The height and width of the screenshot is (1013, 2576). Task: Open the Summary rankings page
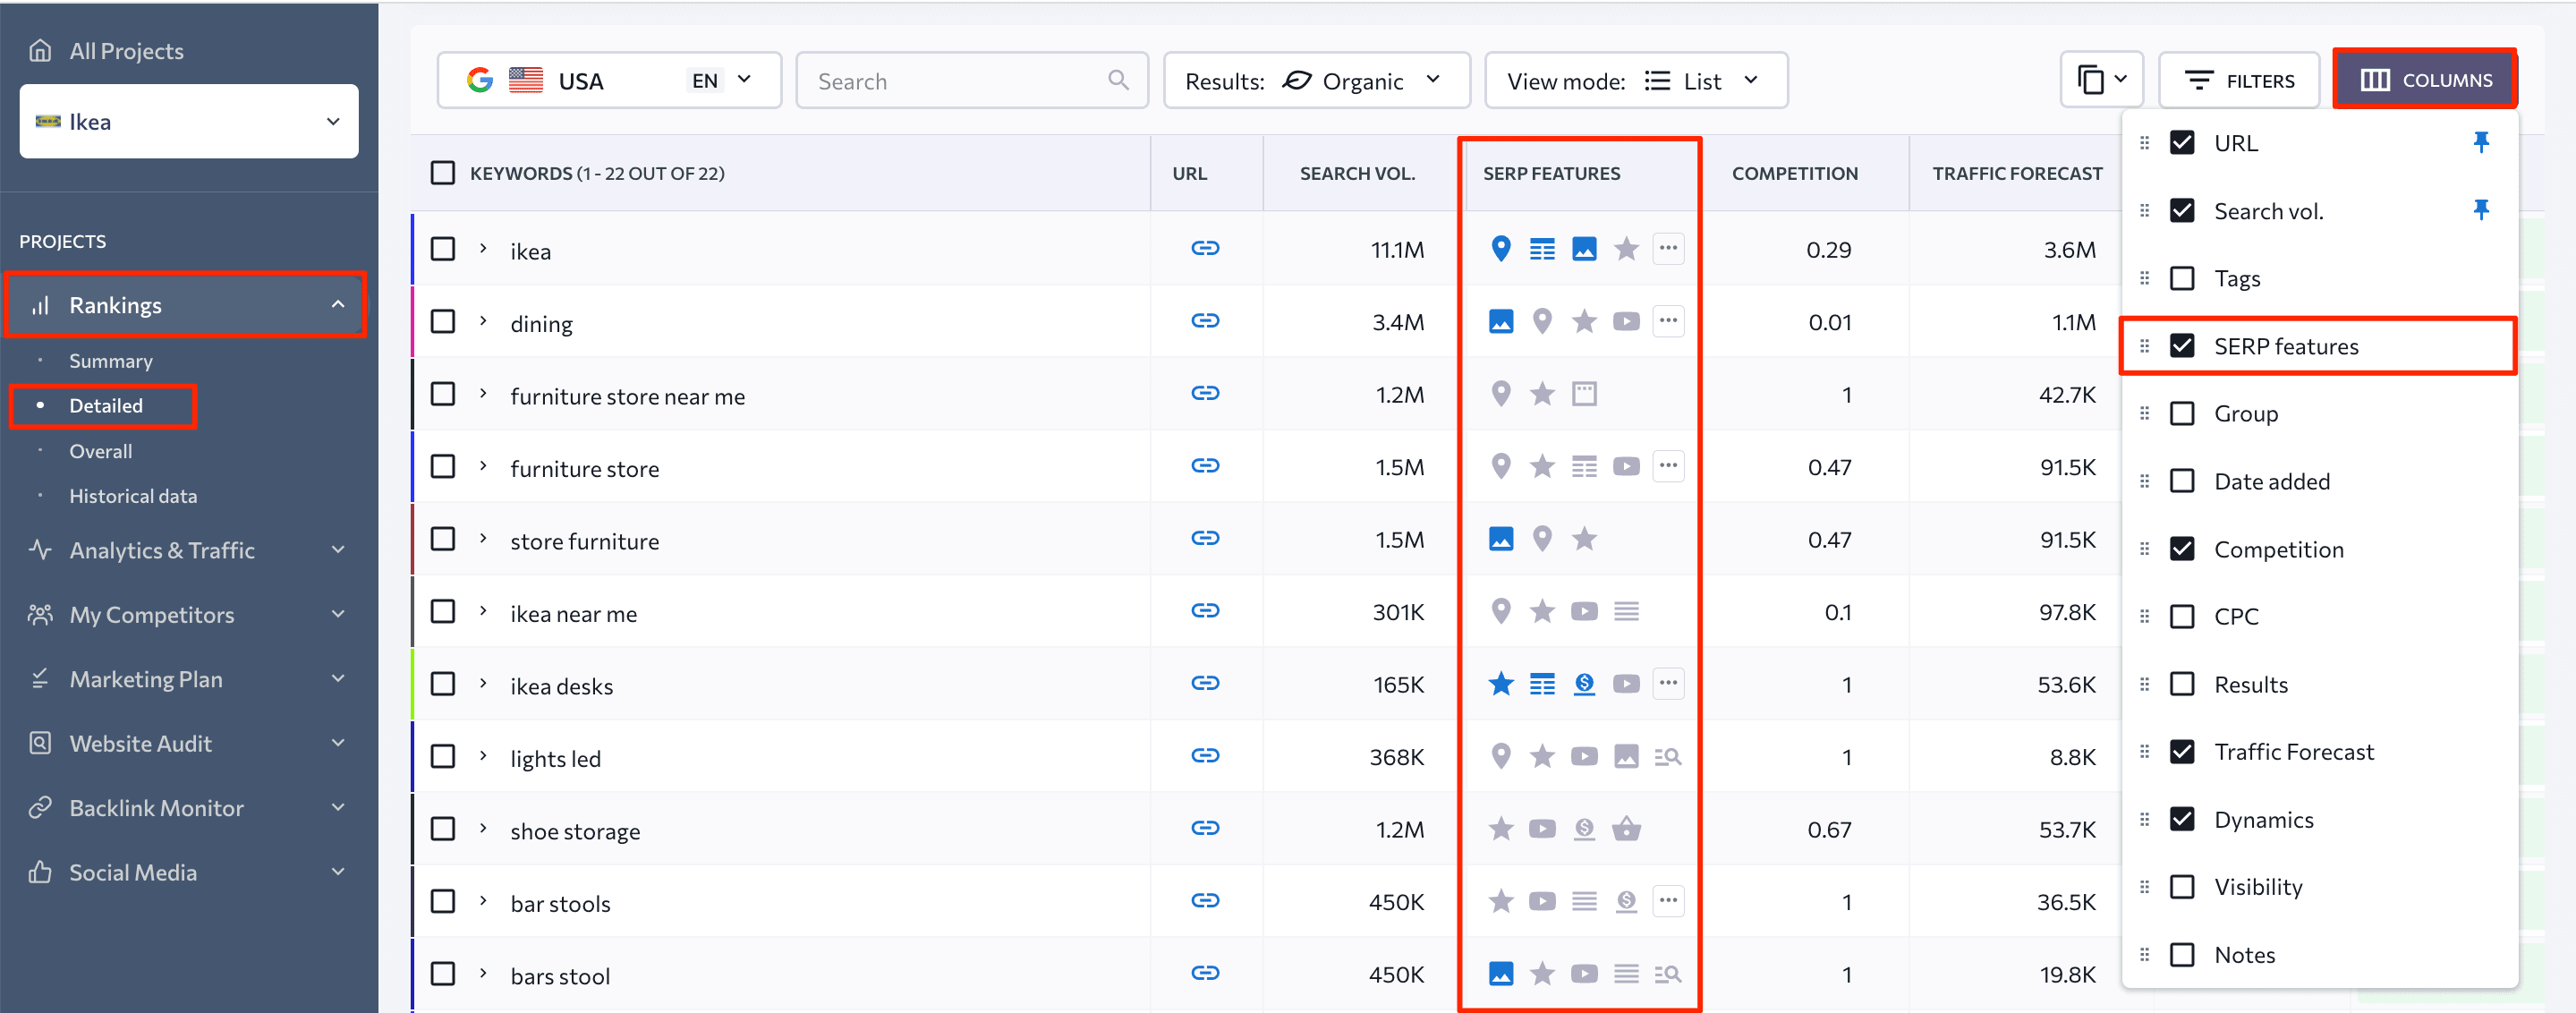tap(111, 361)
